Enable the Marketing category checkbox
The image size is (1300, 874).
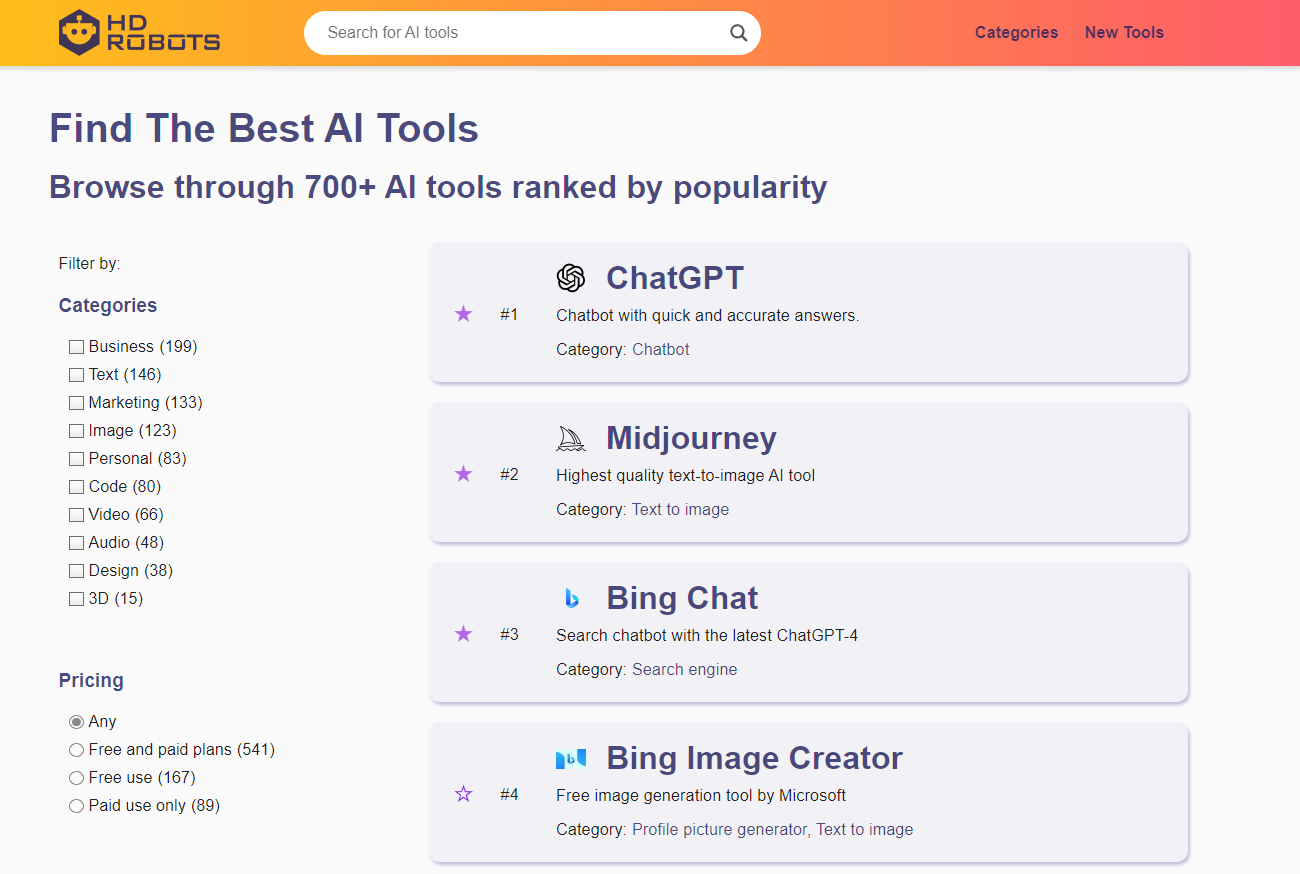[76, 403]
